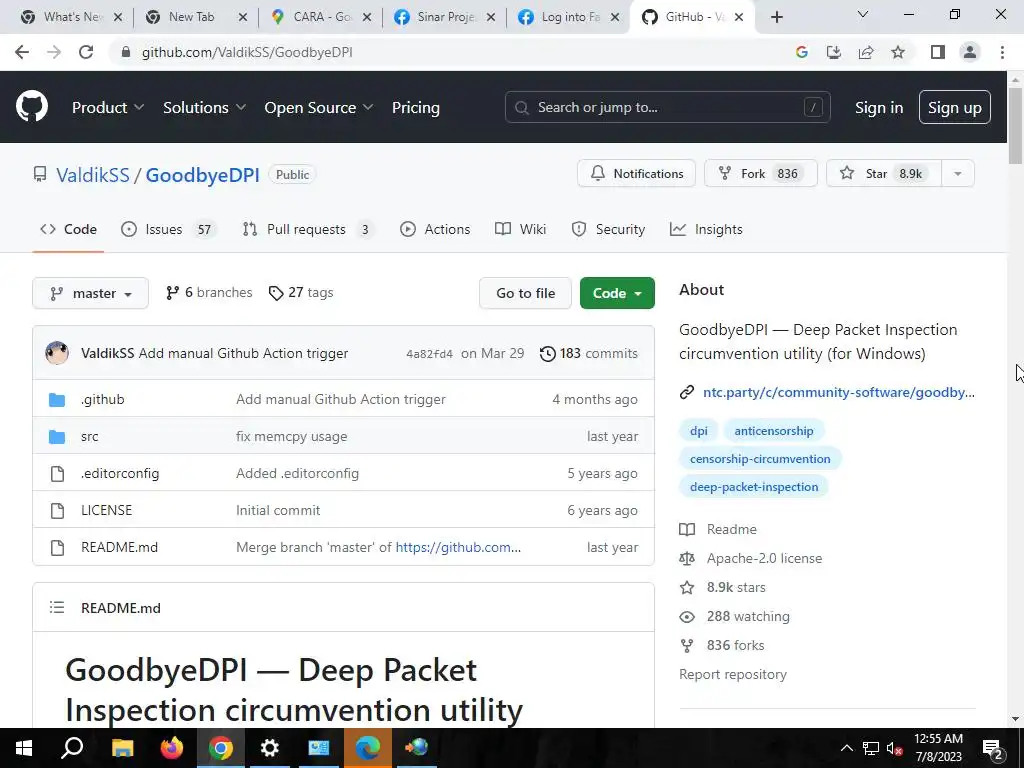Show hidden system tray icons chevron
The image size is (1024, 768).
(x=846, y=748)
